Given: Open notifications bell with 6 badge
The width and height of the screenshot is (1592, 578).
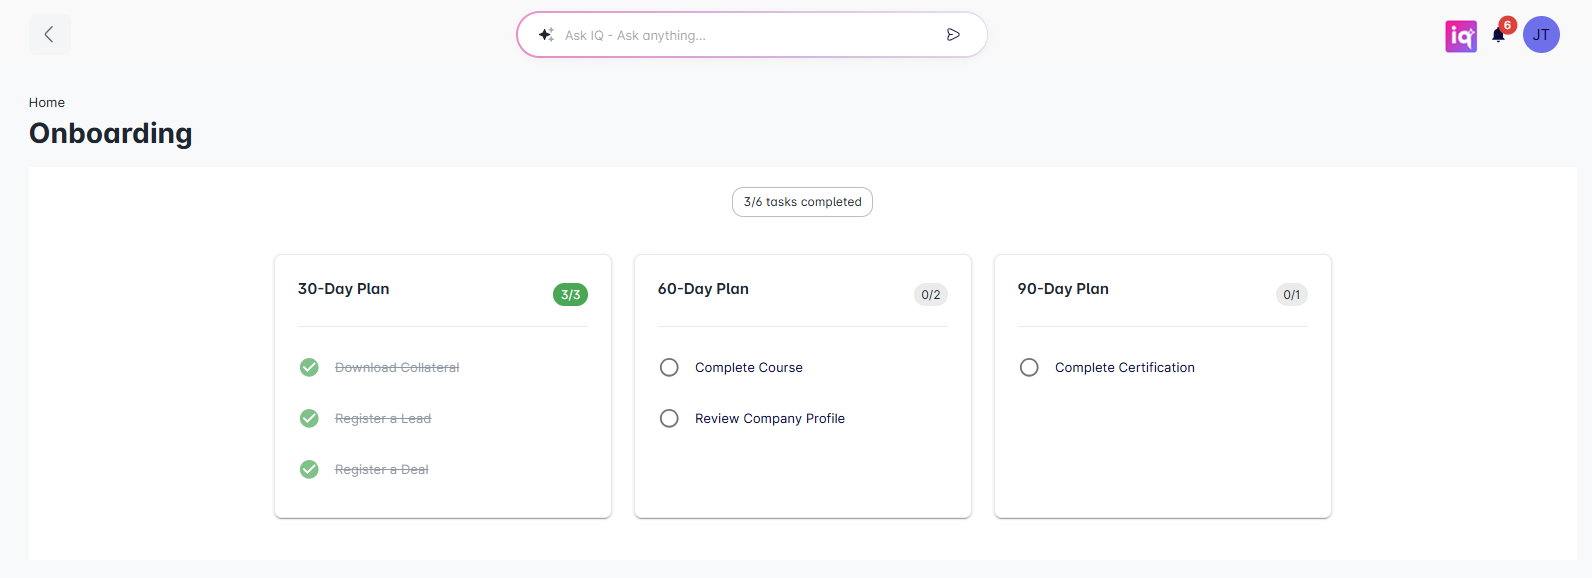Looking at the screenshot, I should [x=1498, y=35].
